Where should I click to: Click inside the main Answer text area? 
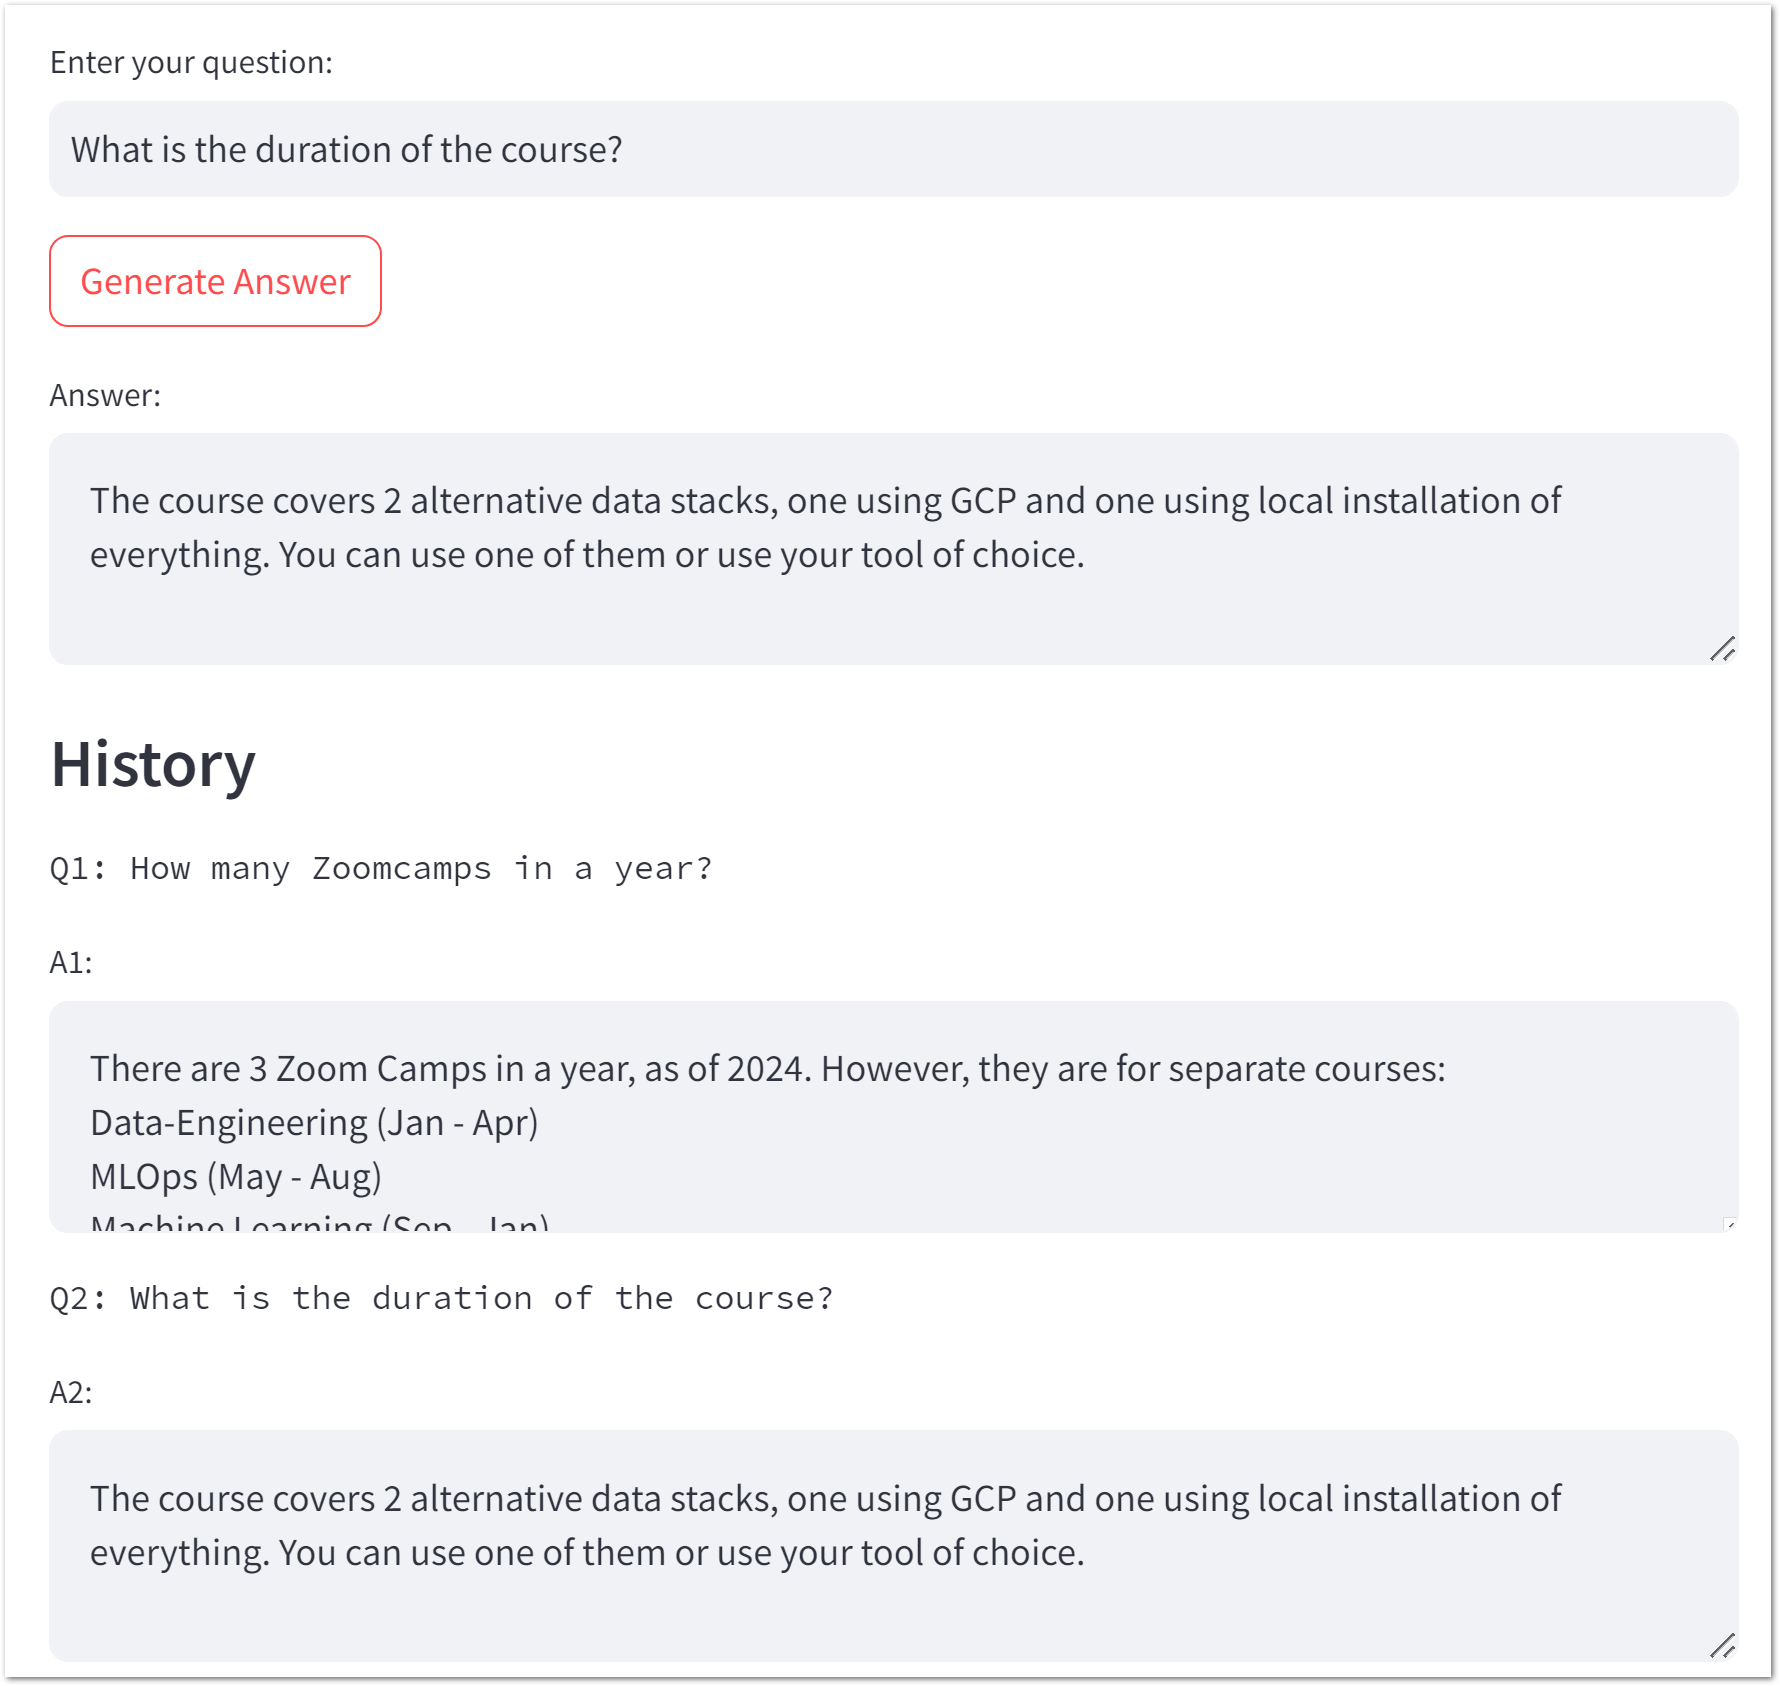(x=893, y=549)
